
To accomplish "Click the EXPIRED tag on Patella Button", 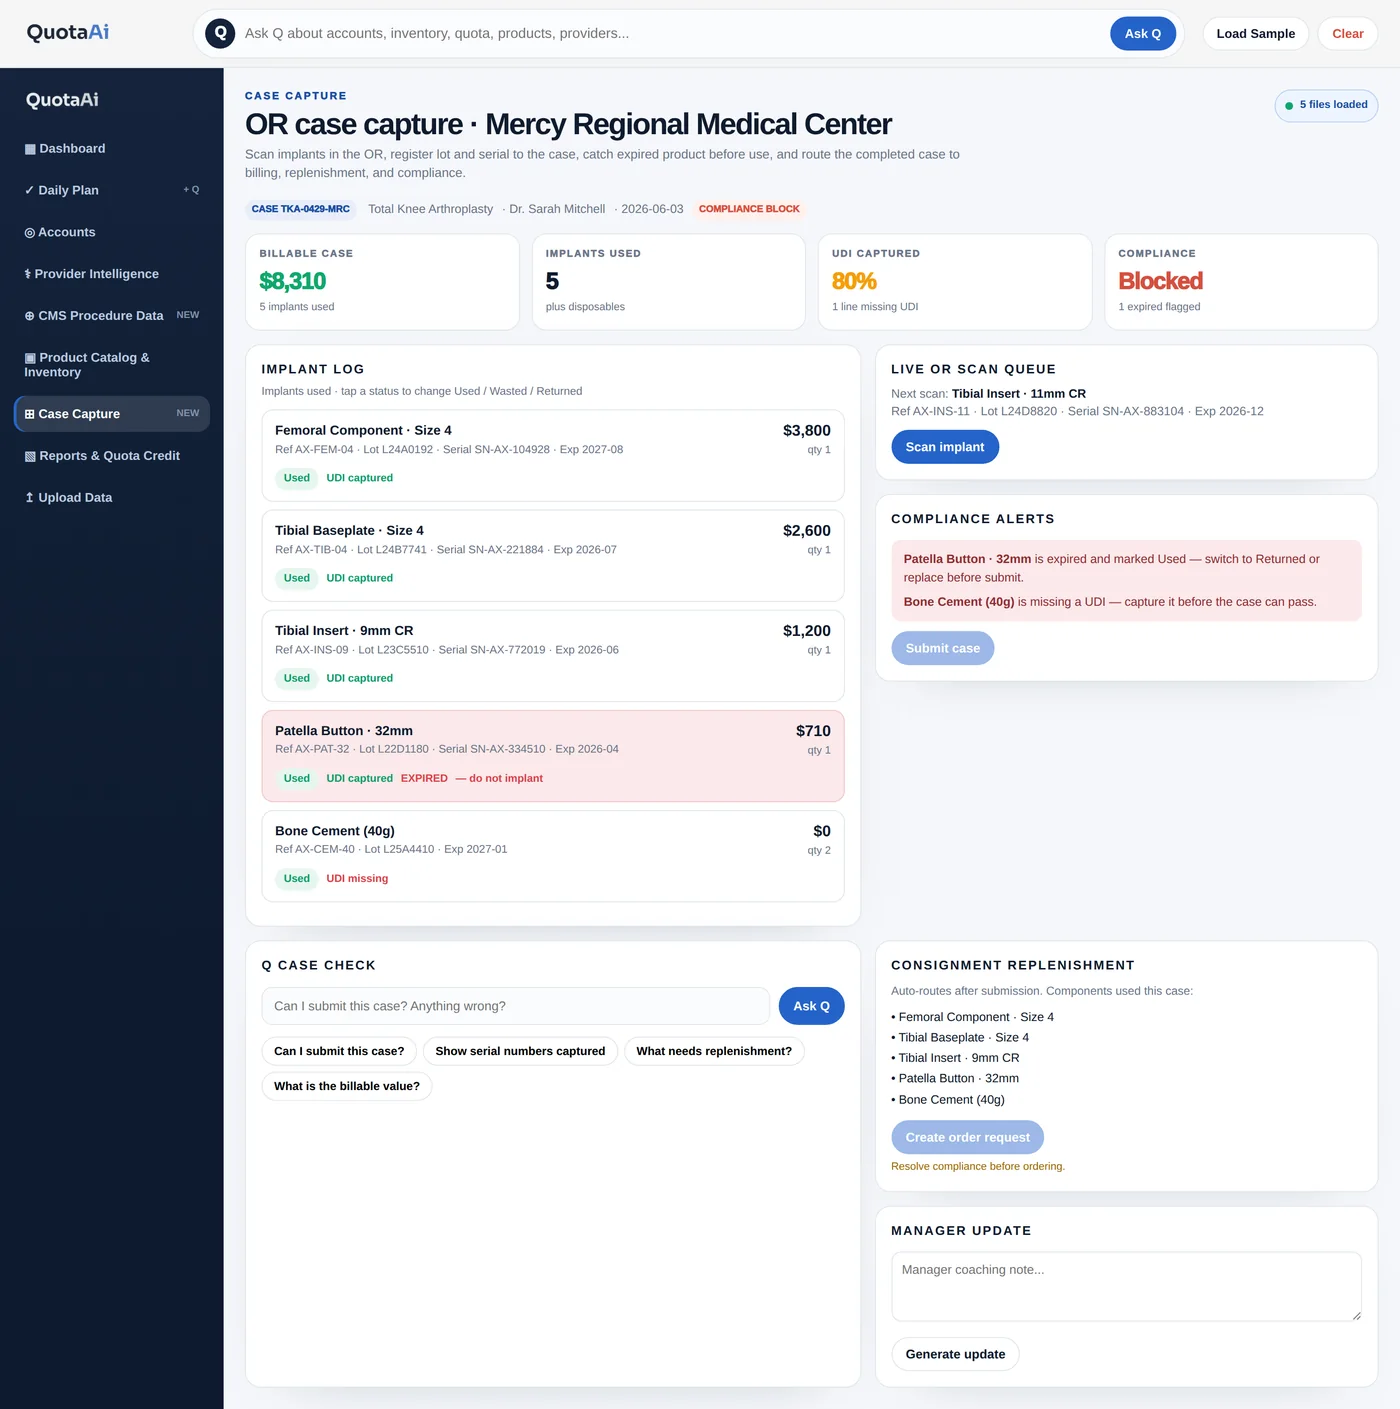I will 424,778.
